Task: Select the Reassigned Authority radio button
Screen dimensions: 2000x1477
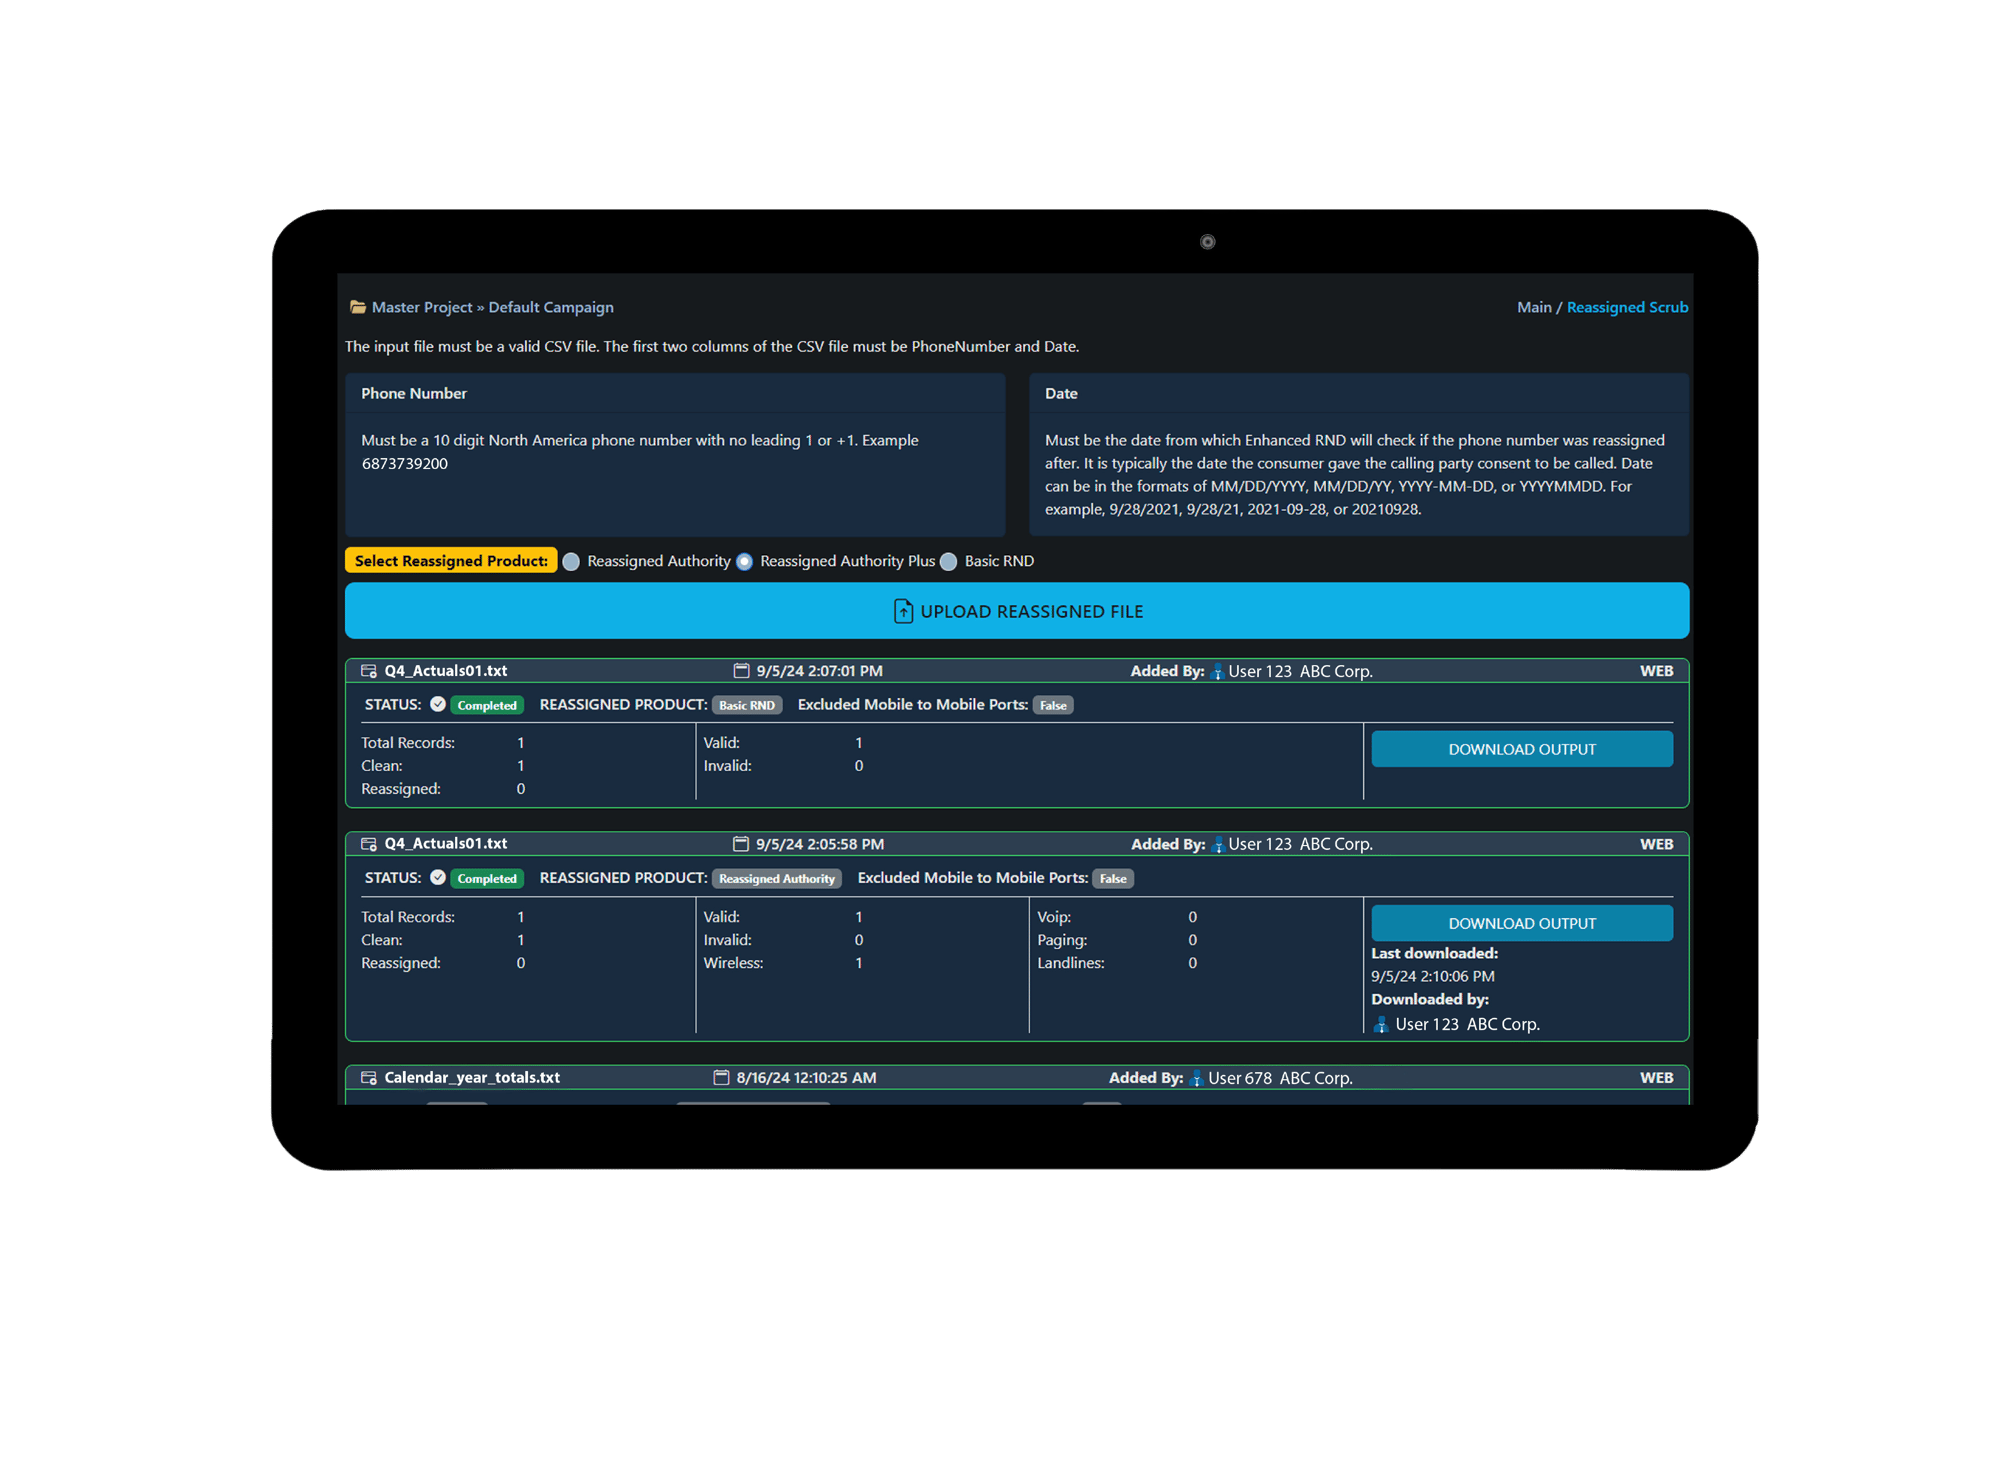Action: coord(570,561)
